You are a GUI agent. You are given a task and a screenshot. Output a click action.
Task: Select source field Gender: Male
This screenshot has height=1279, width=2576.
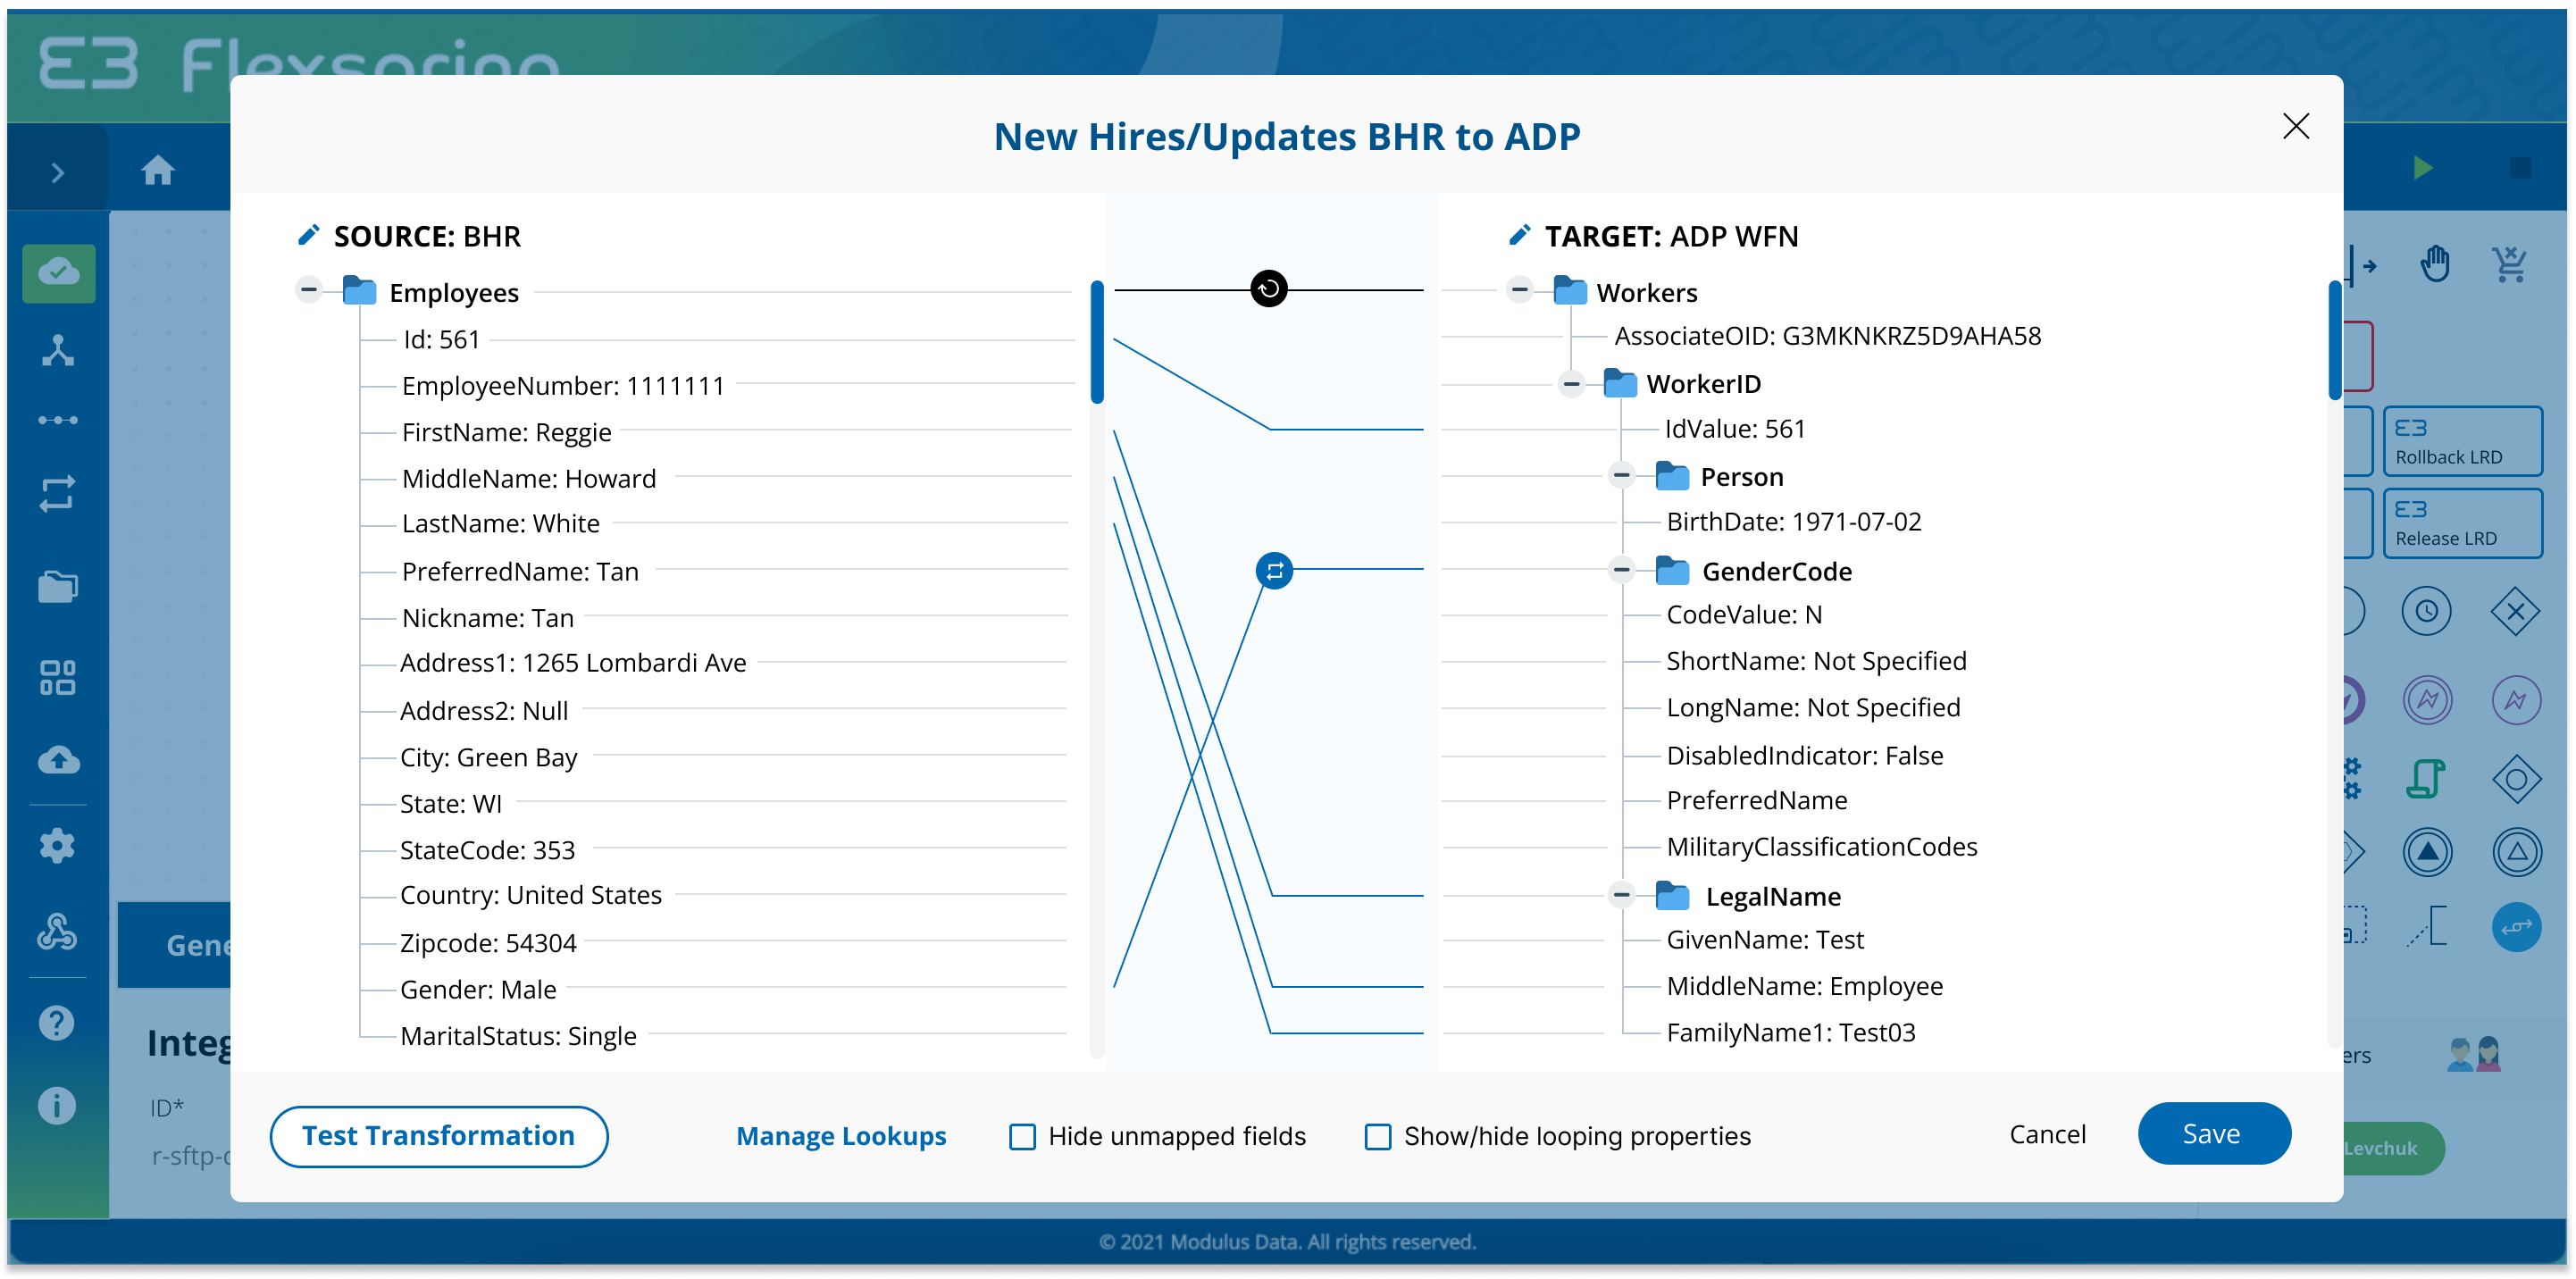[478, 989]
